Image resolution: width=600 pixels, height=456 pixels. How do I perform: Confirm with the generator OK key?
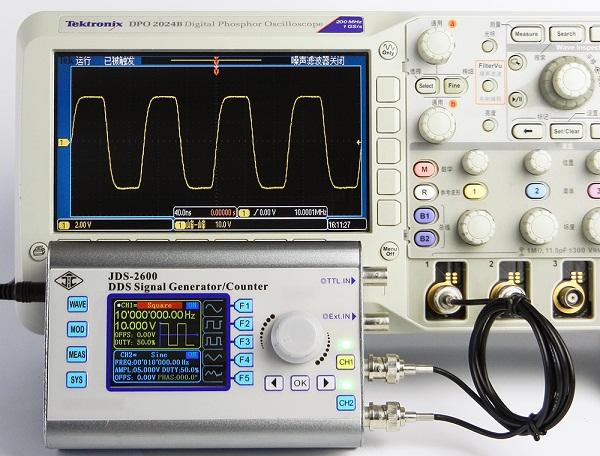[300, 383]
